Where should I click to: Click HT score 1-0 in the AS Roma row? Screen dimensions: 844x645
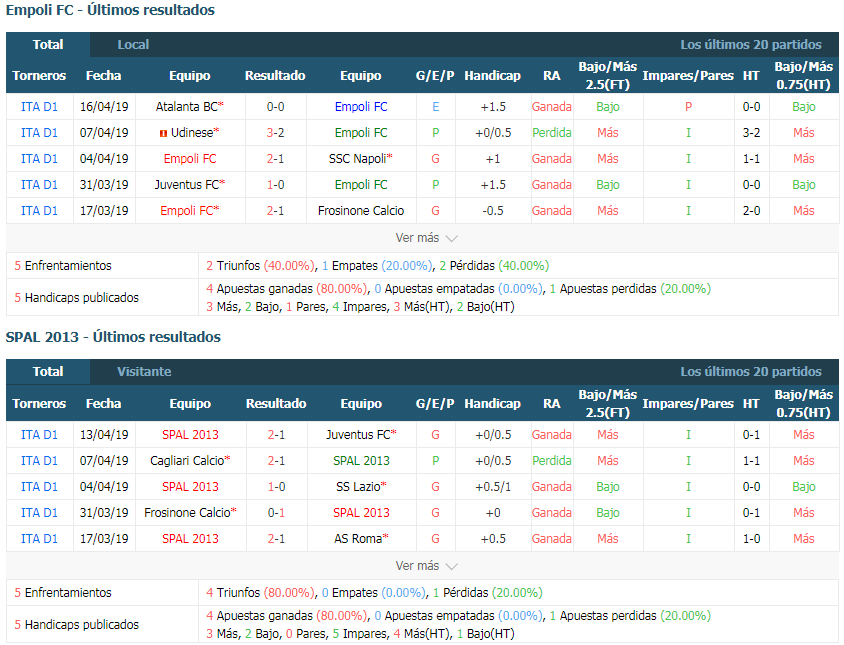(x=751, y=538)
